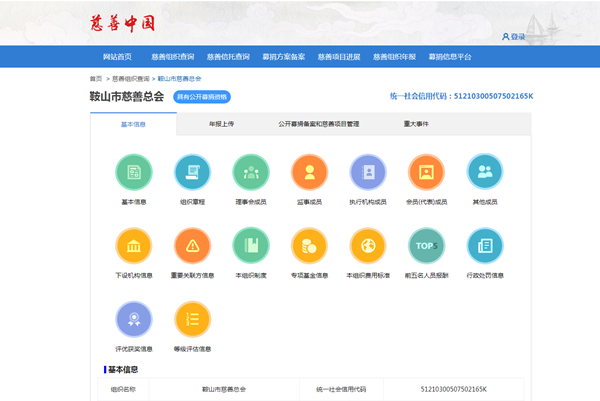
Task: Open the 理事会成员 group icon
Action: click(251, 172)
